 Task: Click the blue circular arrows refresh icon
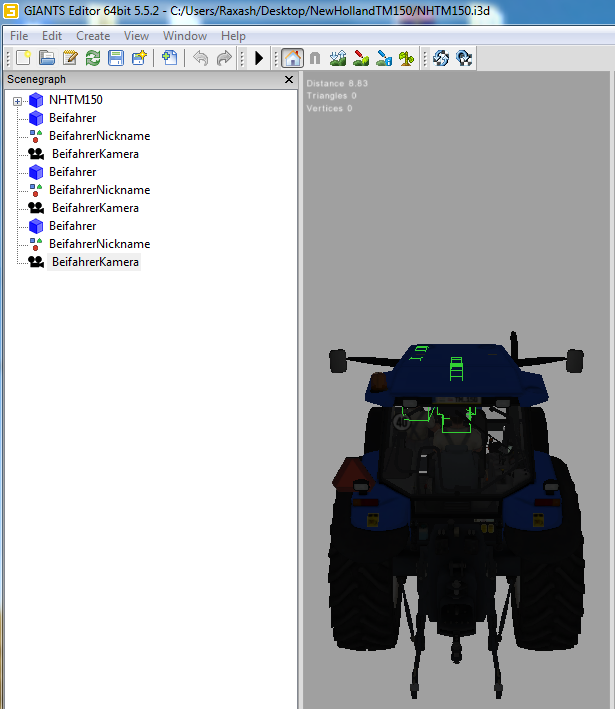(441, 58)
